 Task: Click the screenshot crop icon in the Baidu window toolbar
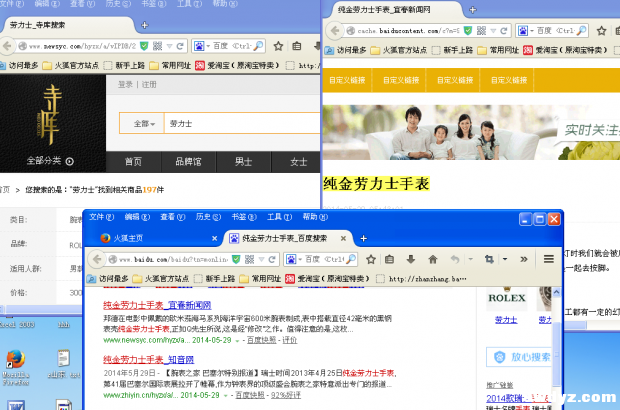tap(489, 259)
